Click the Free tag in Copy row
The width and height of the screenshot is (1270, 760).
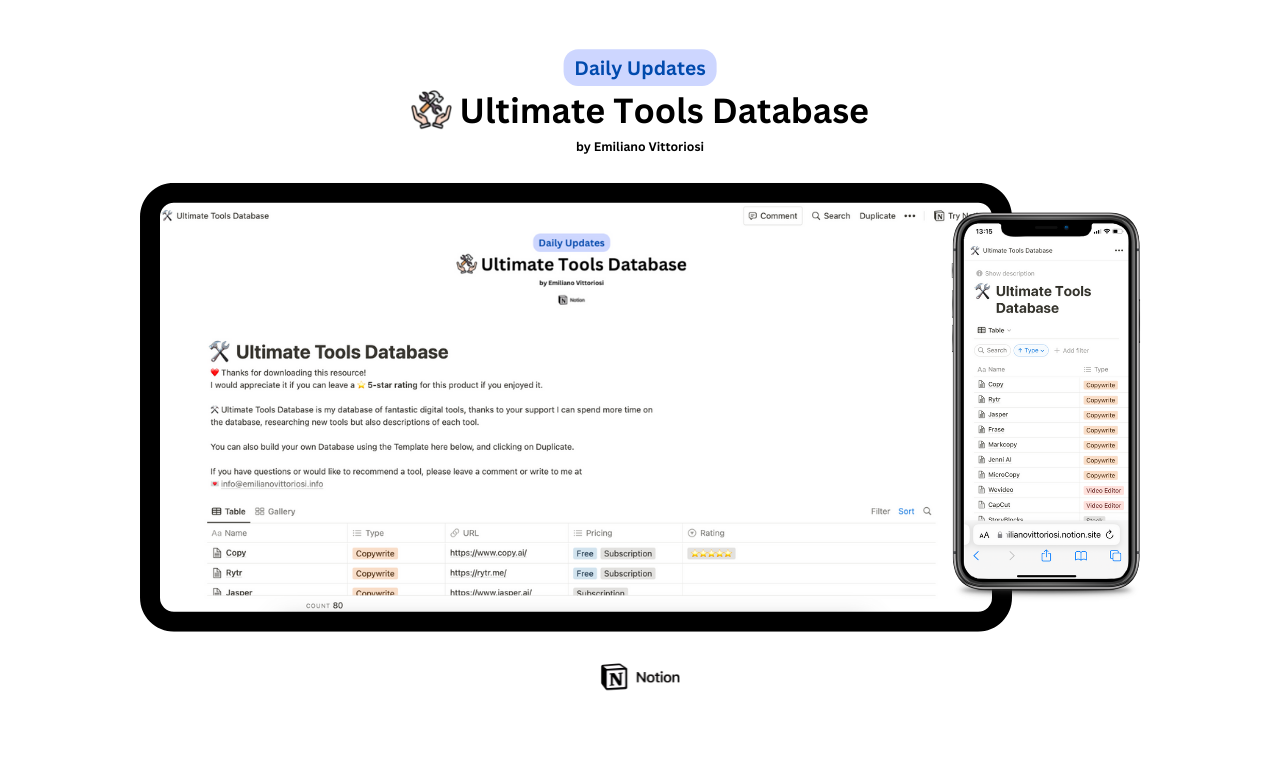[585, 553]
